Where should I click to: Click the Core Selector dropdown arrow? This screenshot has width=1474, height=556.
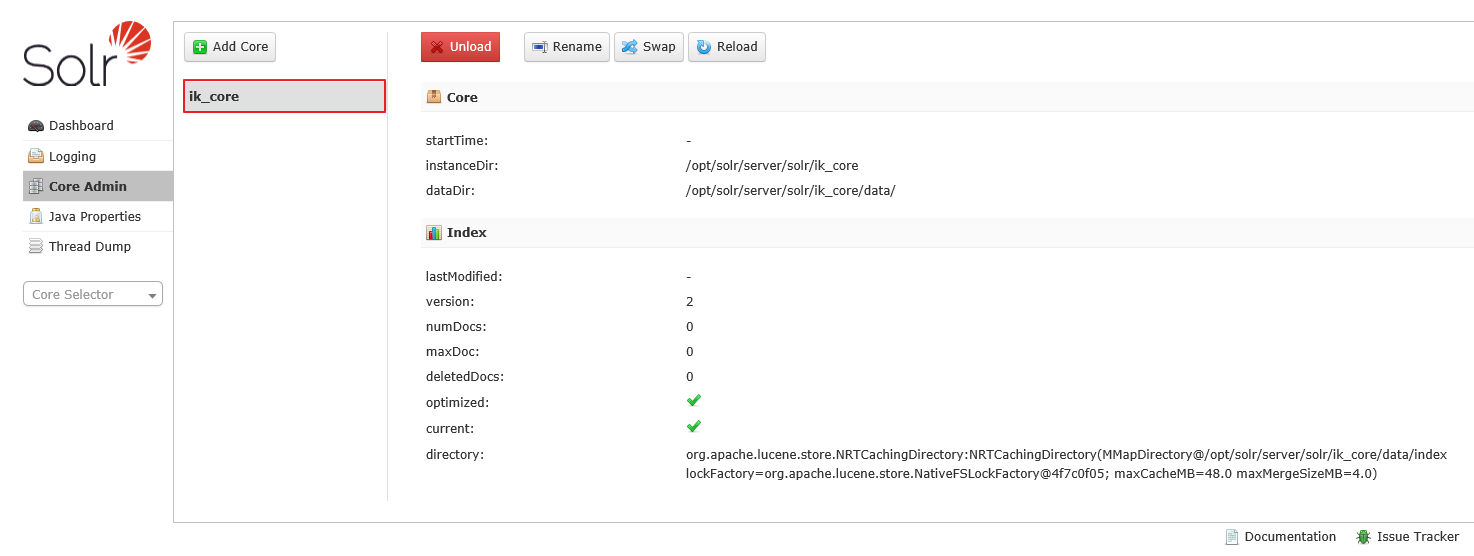152,295
